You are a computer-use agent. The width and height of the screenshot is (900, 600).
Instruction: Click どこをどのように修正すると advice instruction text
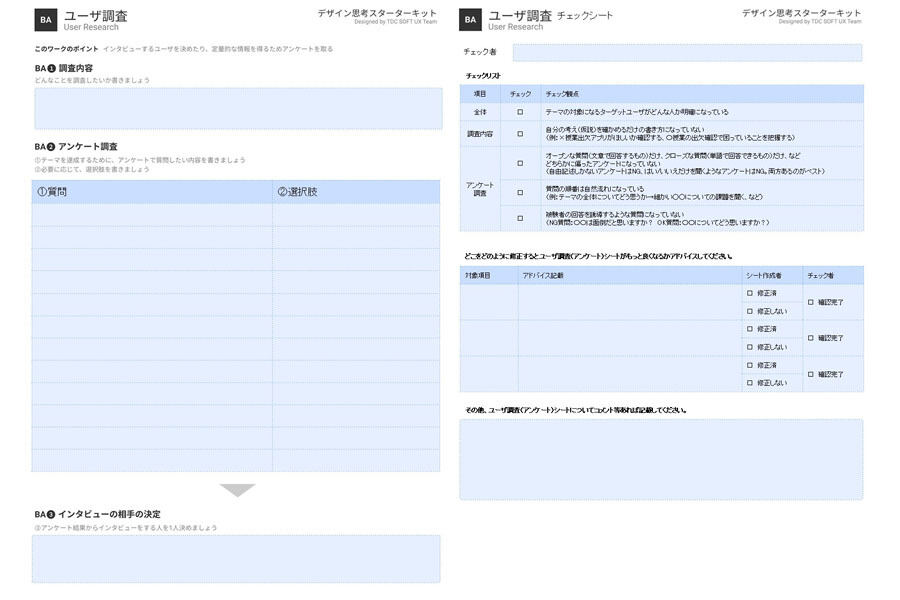[x=598, y=256]
